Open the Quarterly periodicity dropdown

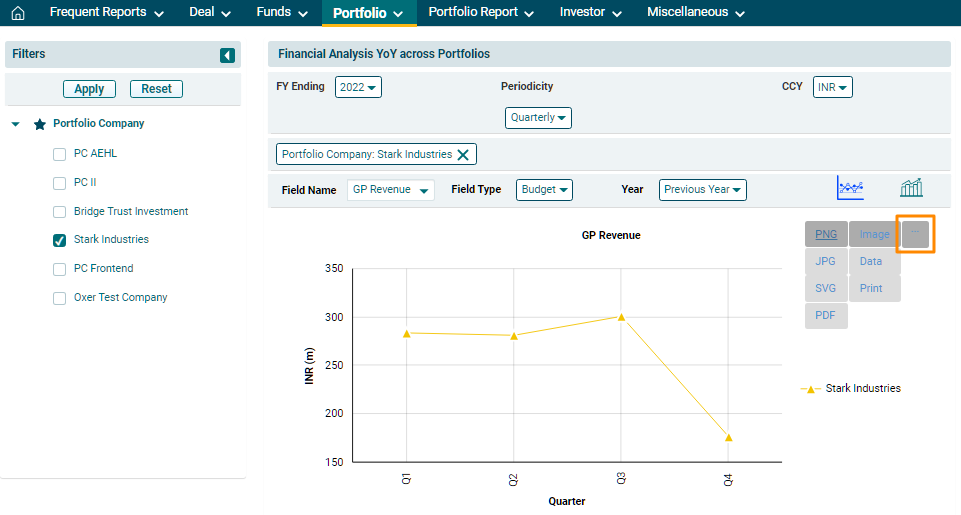(x=538, y=118)
